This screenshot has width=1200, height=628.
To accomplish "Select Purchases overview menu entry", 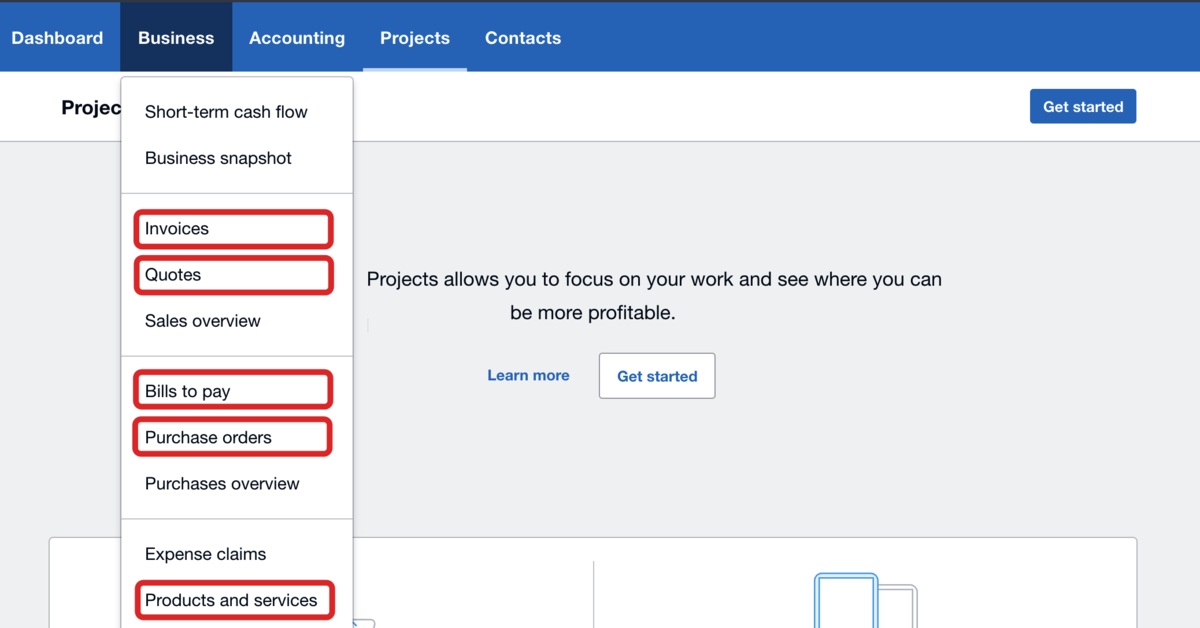I will click(237, 484).
